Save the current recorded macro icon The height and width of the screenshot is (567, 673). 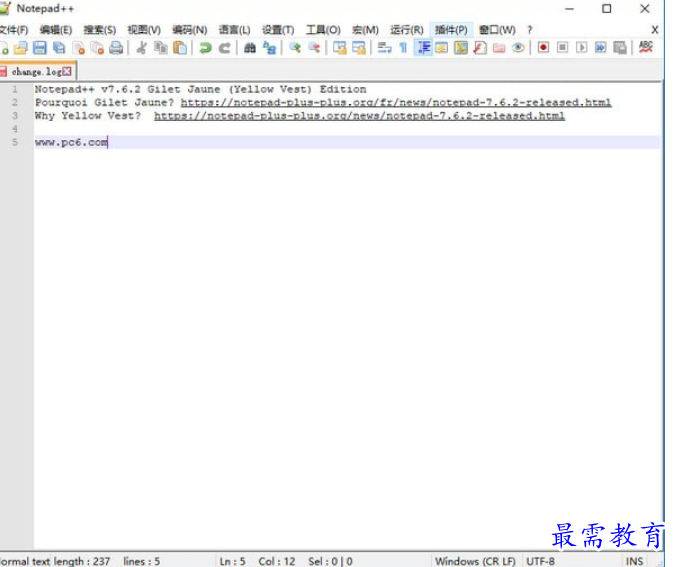tap(620, 48)
